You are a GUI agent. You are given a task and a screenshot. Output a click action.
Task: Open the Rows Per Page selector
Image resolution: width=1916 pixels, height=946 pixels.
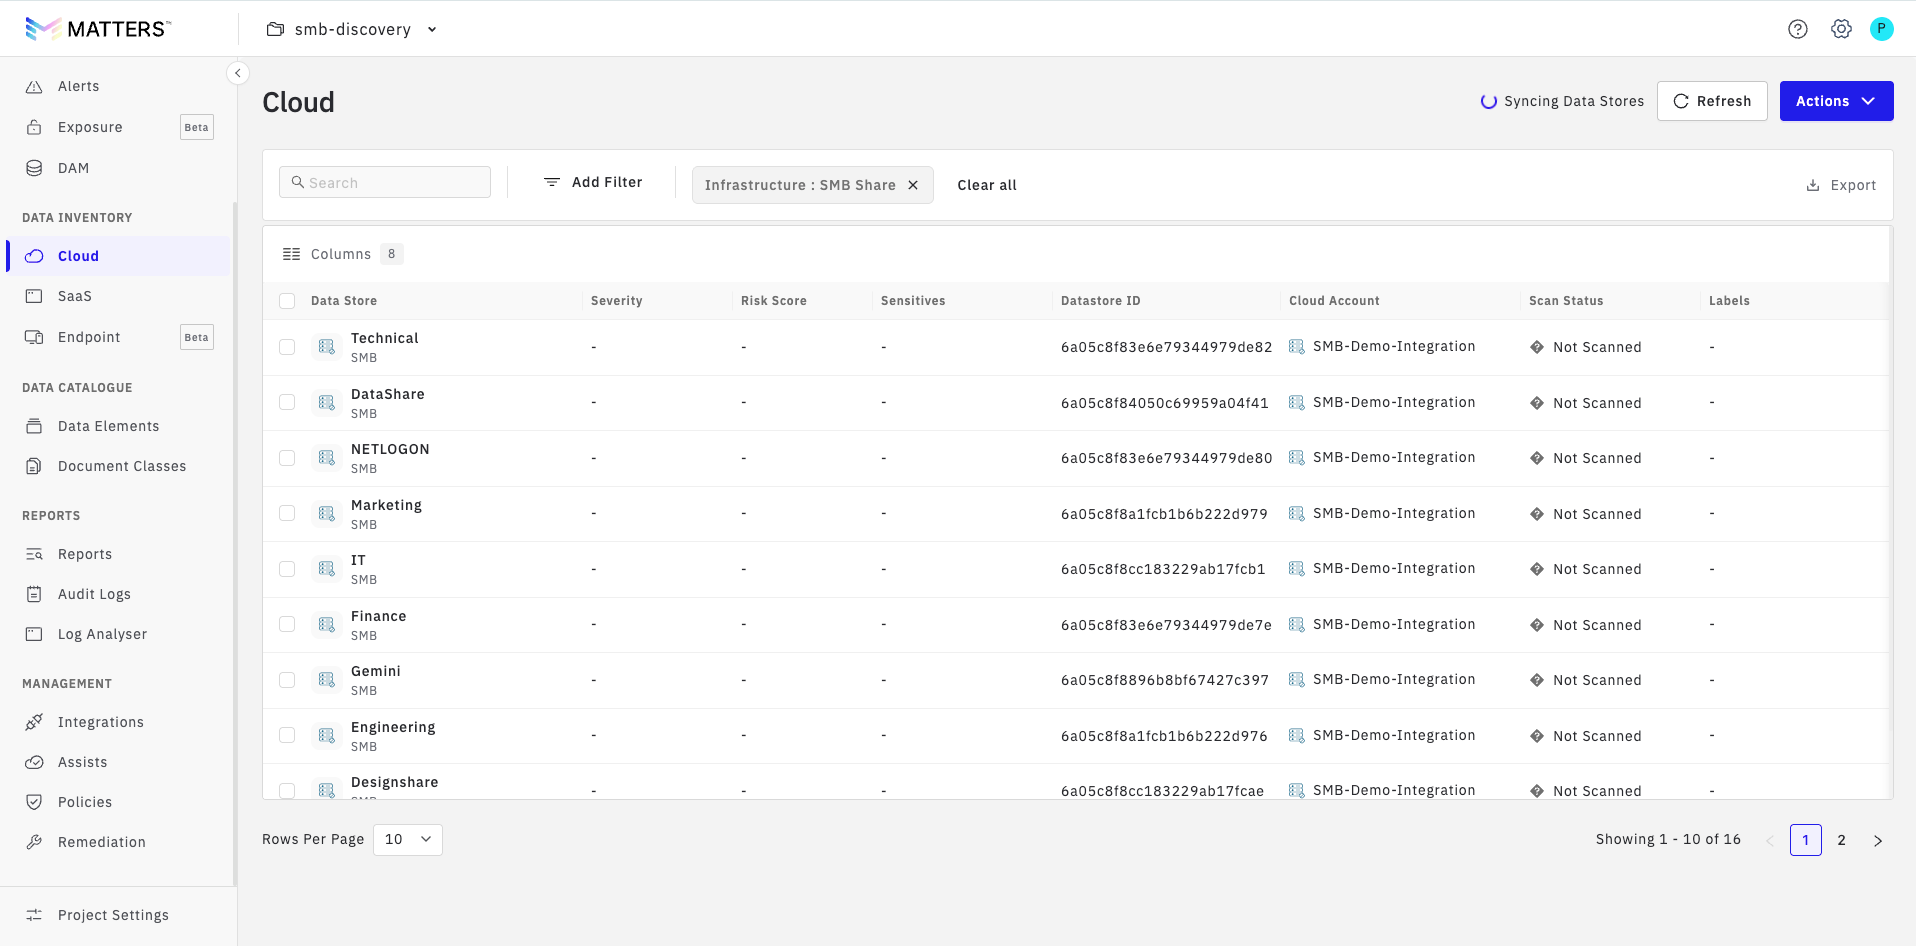coord(408,839)
